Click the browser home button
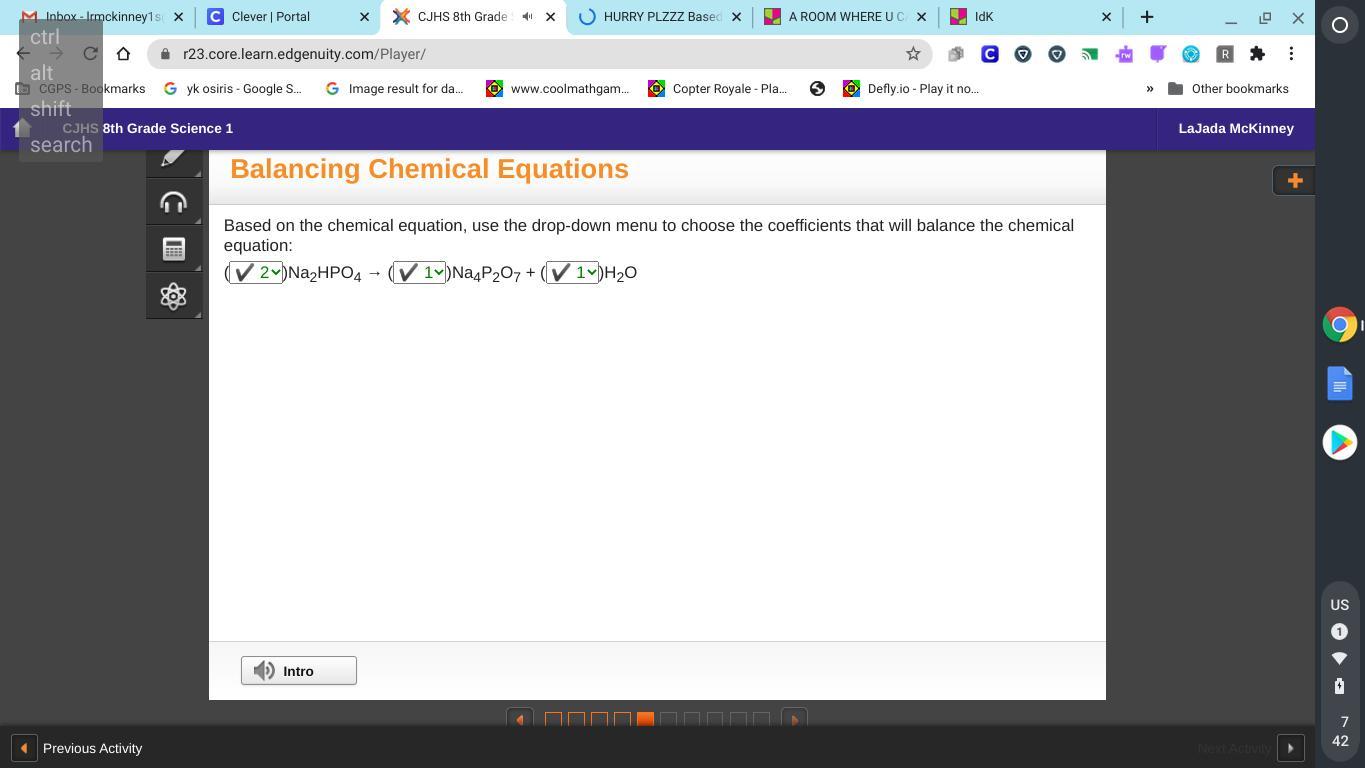This screenshot has width=1365, height=768. [123, 54]
